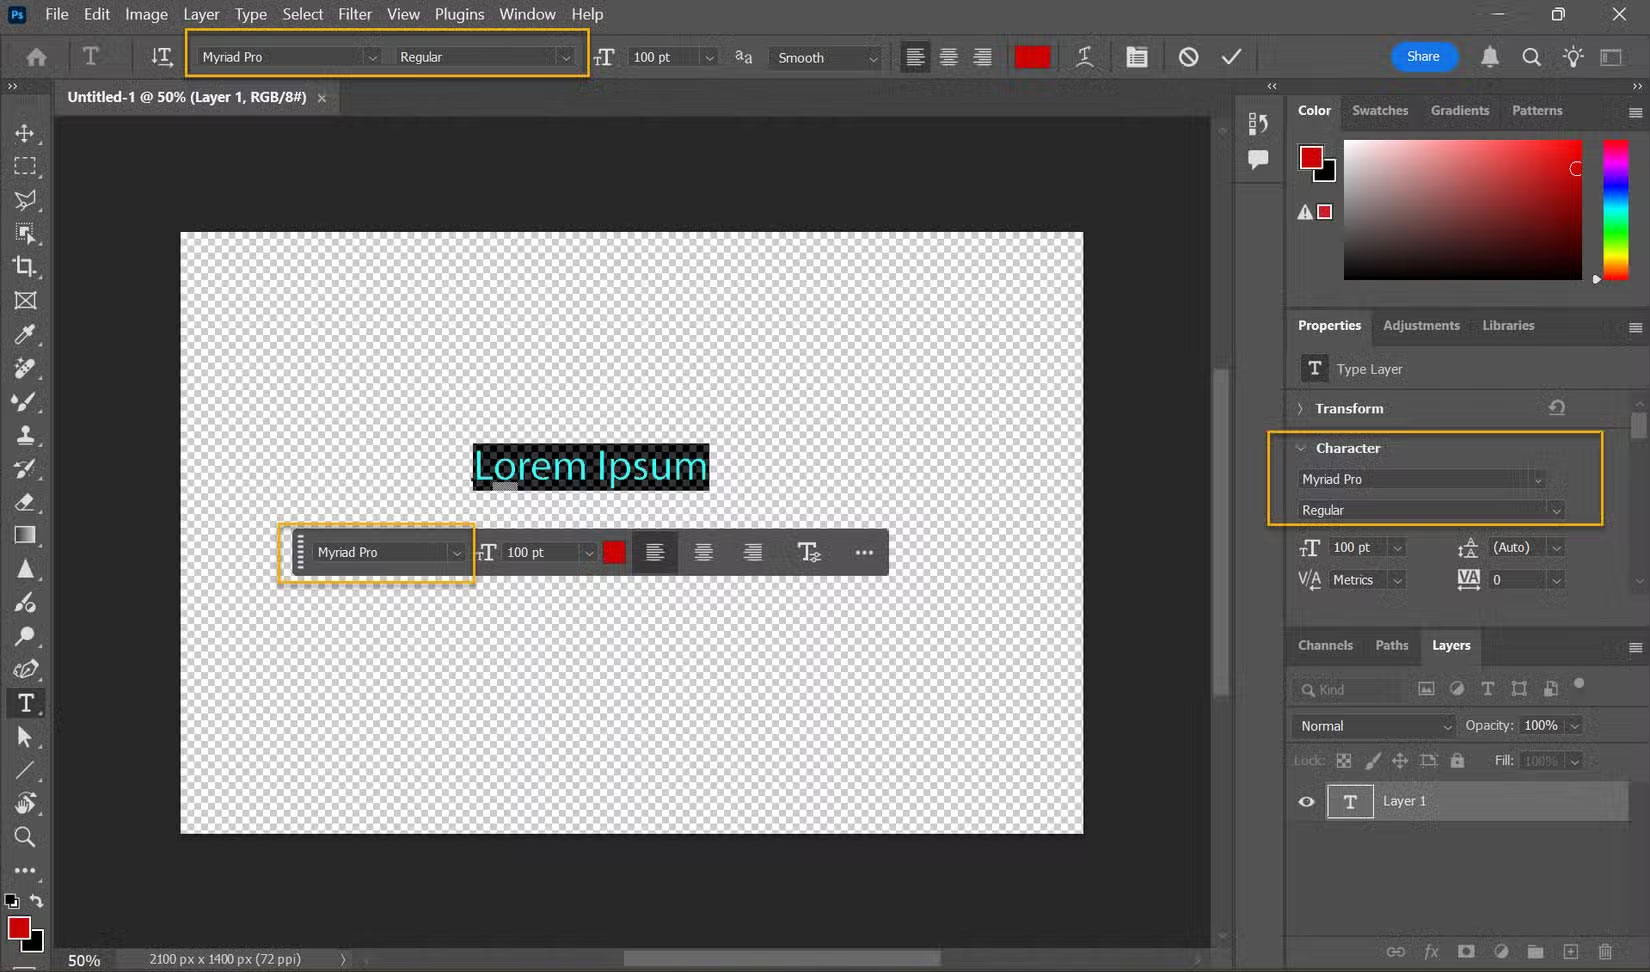Right-align text in the floating type bar

[x=752, y=552]
